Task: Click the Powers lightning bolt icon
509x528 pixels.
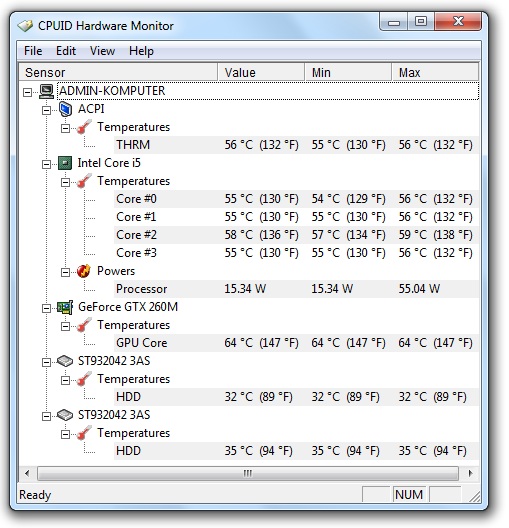Action: [83, 271]
